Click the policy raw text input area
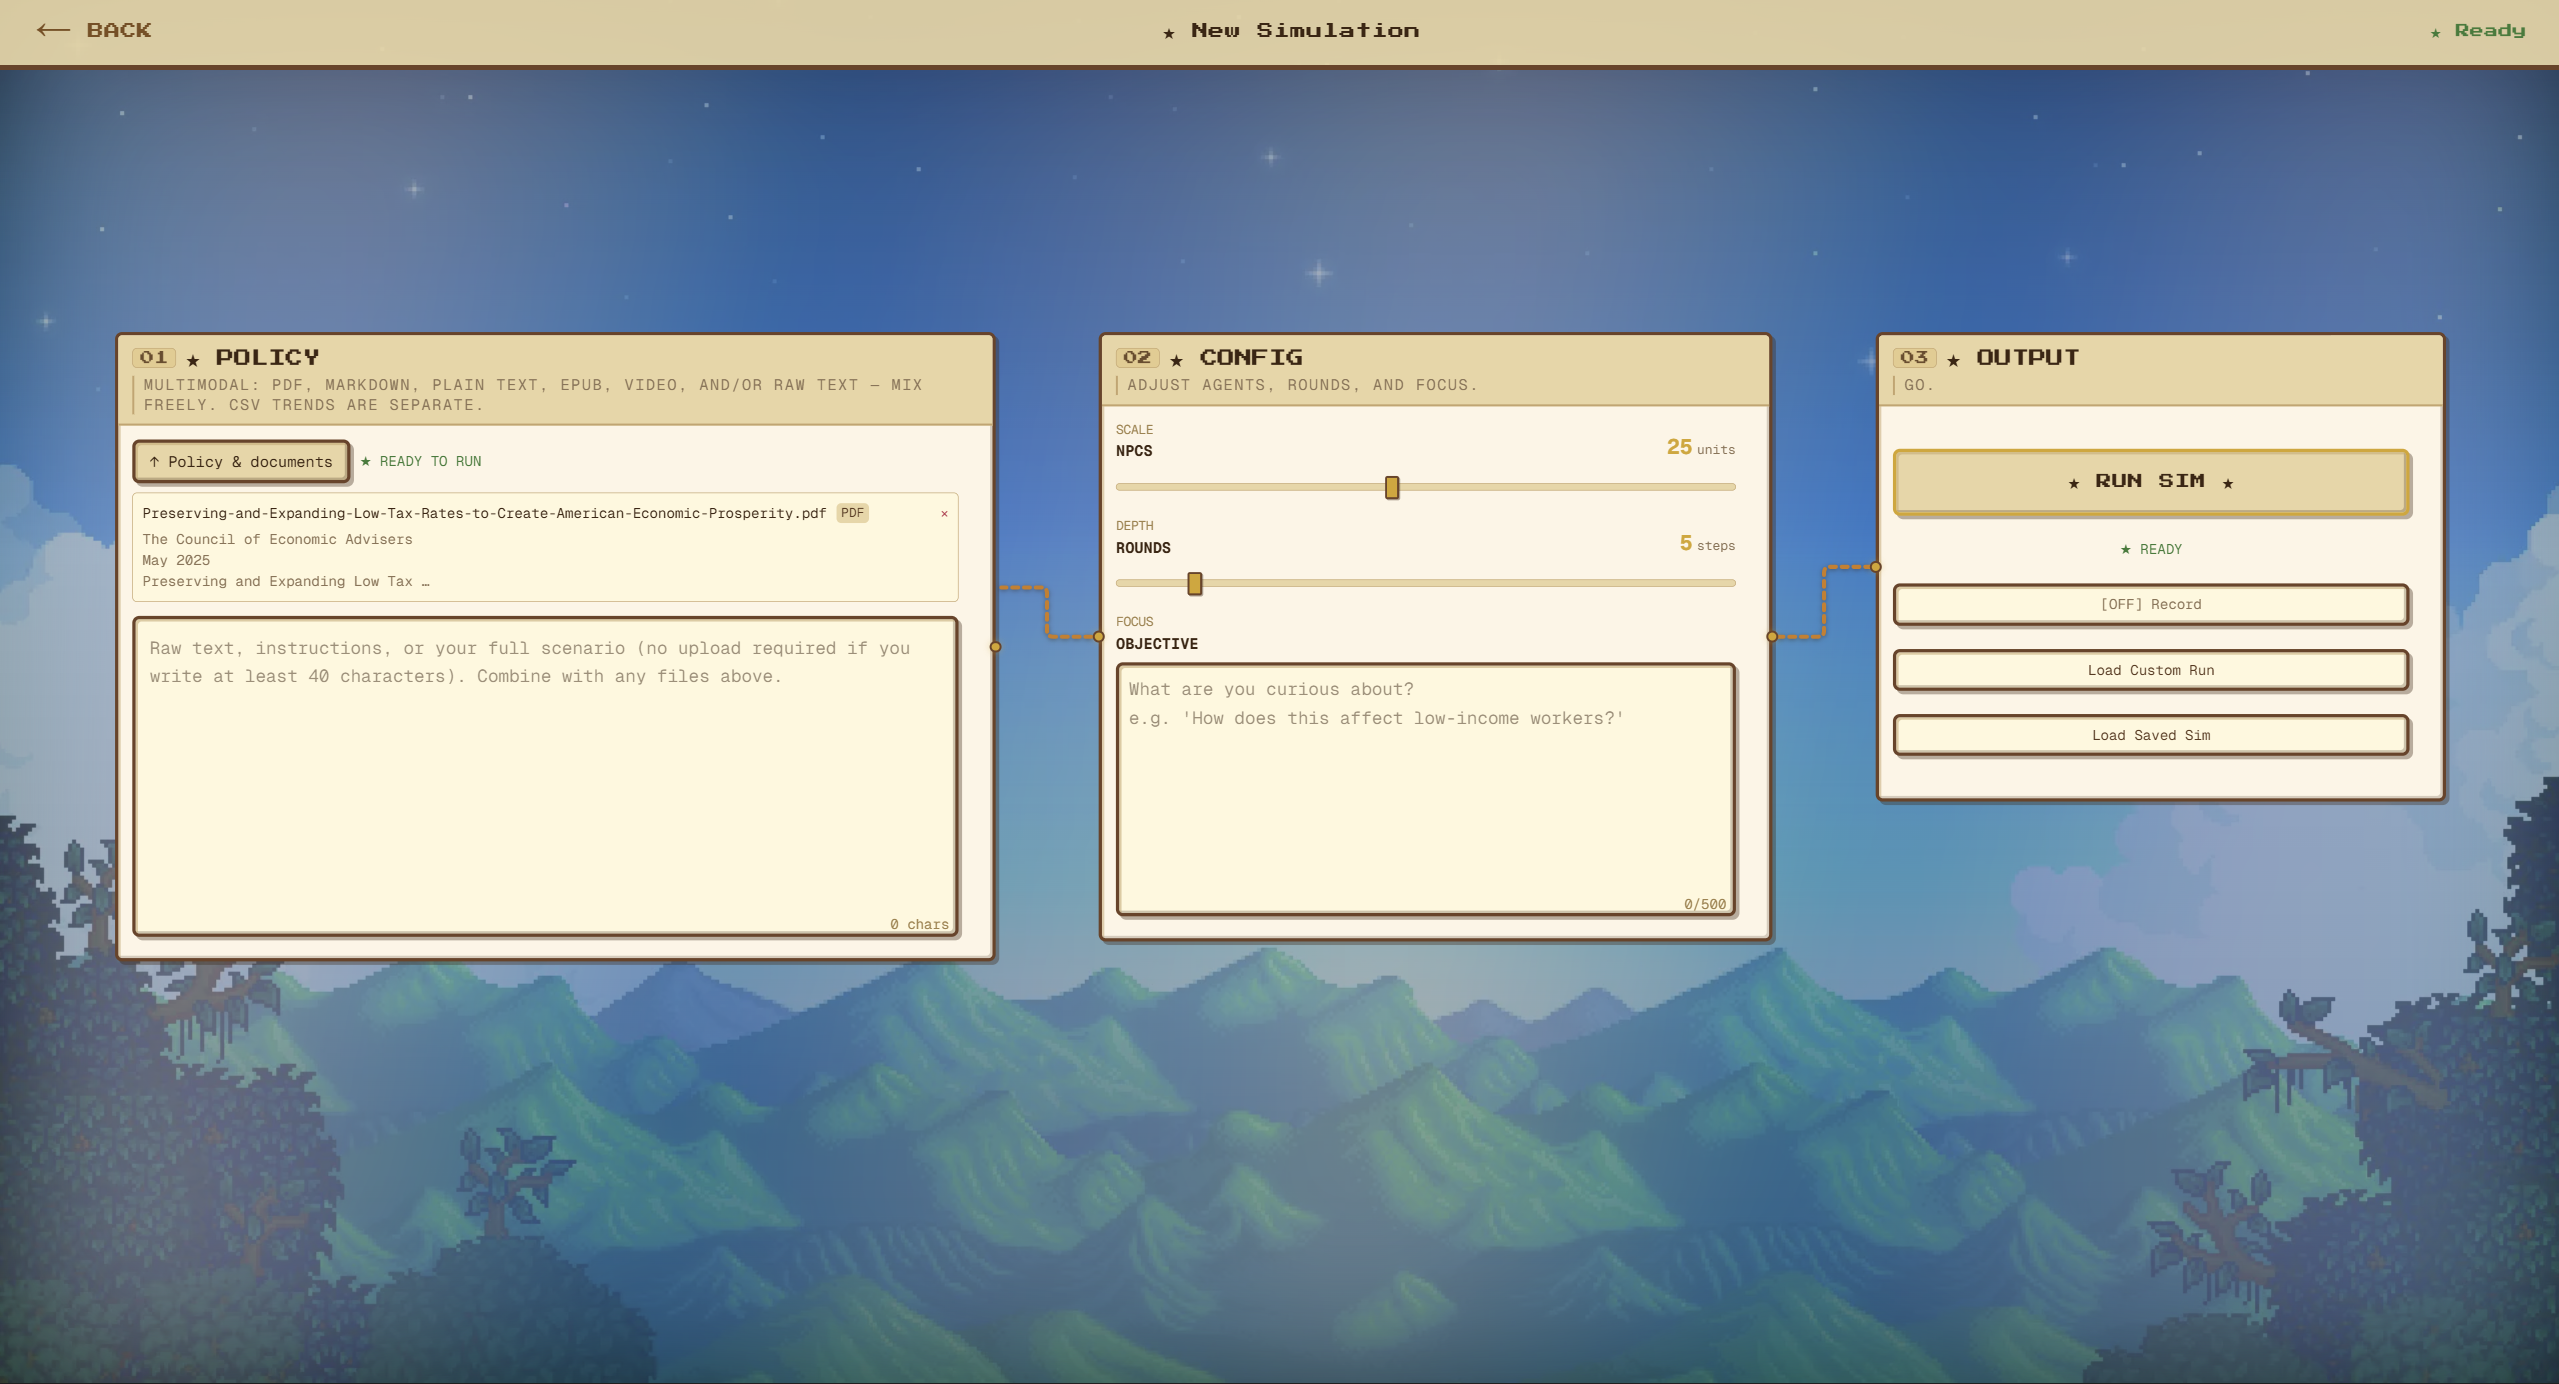2559x1384 pixels. tap(545, 775)
